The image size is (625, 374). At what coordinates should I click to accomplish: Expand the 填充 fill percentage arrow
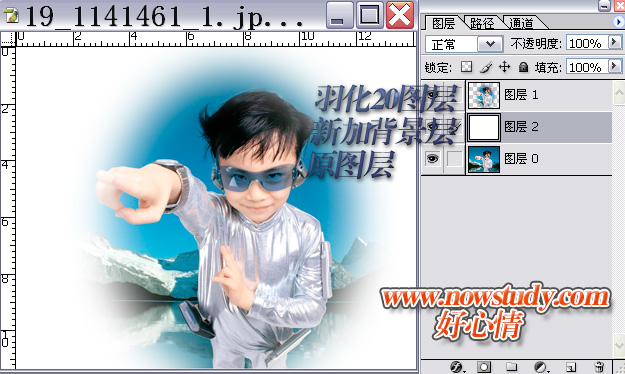point(614,66)
